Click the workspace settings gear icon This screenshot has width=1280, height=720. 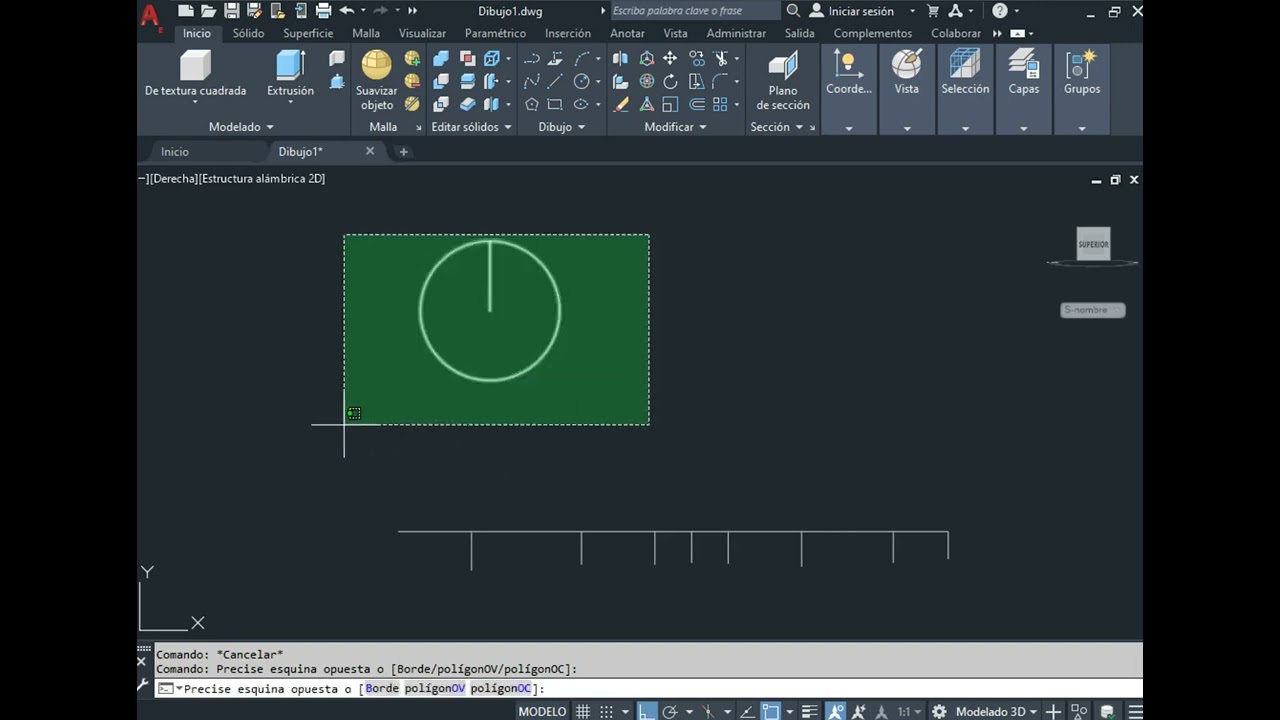(x=939, y=712)
